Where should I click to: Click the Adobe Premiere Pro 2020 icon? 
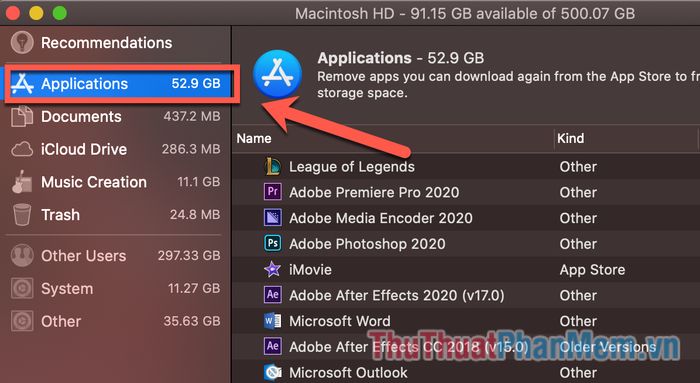[272, 192]
